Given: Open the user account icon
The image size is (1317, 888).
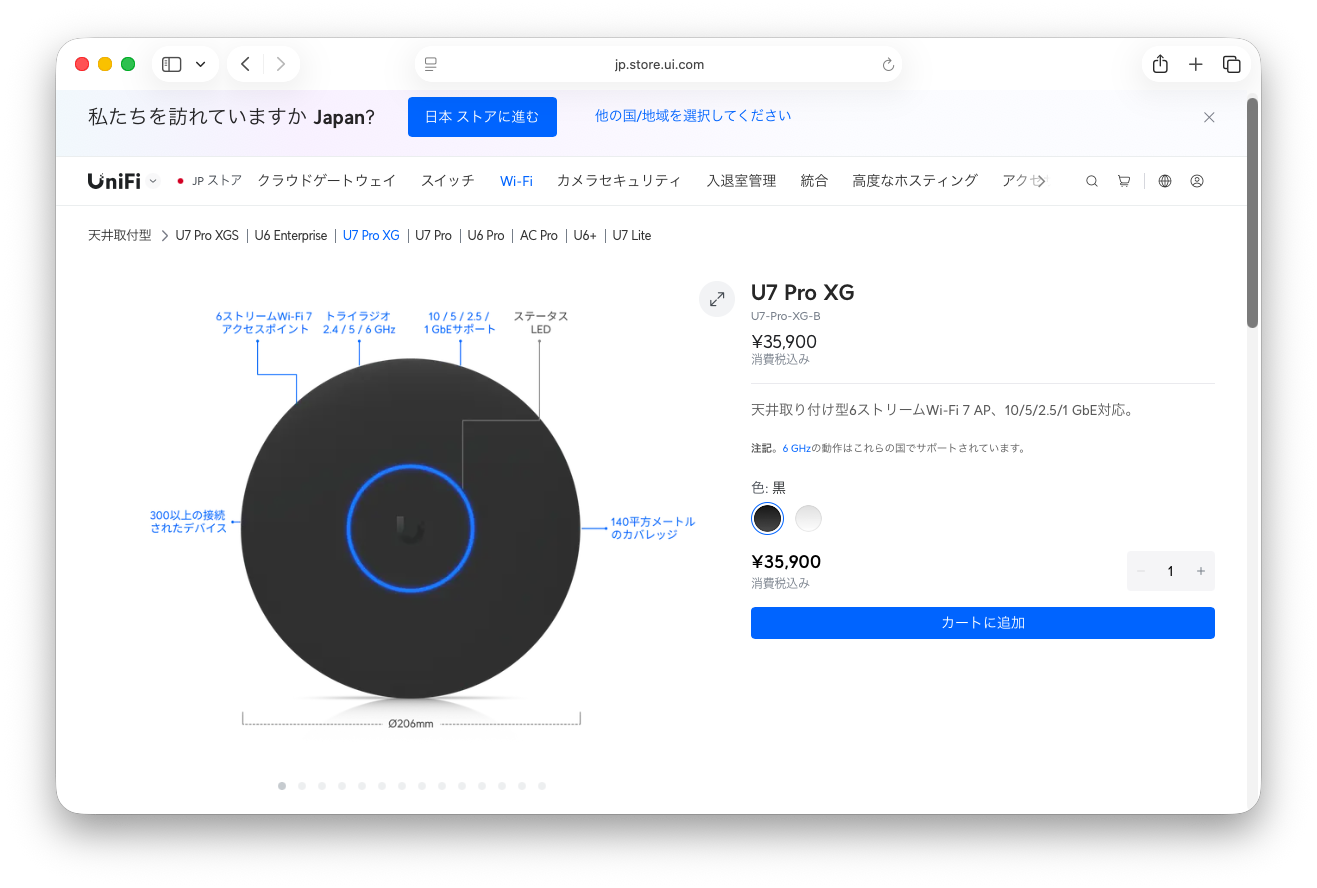Looking at the screenshot, I should pyautogui.click(x=1197, y=181).
